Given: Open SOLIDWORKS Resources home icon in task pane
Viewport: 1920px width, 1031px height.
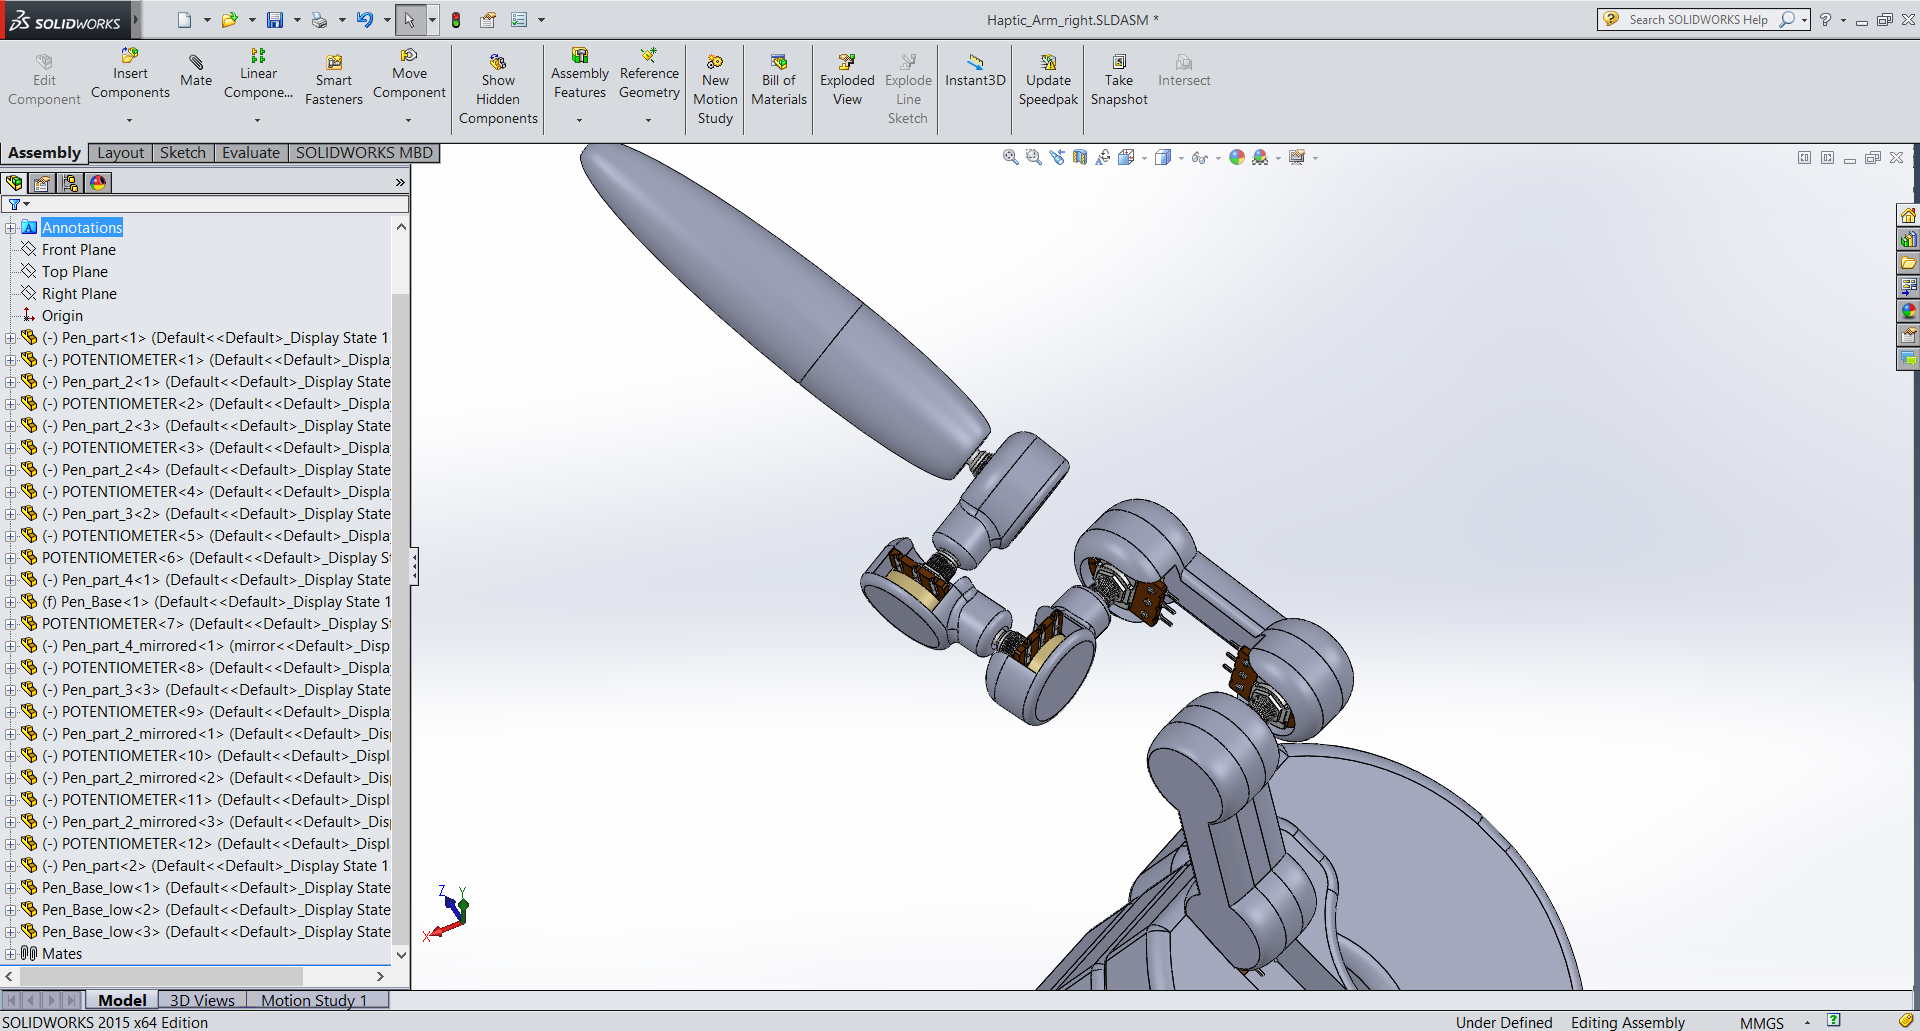Looking at the screenshot, I should pos(1908,216).
